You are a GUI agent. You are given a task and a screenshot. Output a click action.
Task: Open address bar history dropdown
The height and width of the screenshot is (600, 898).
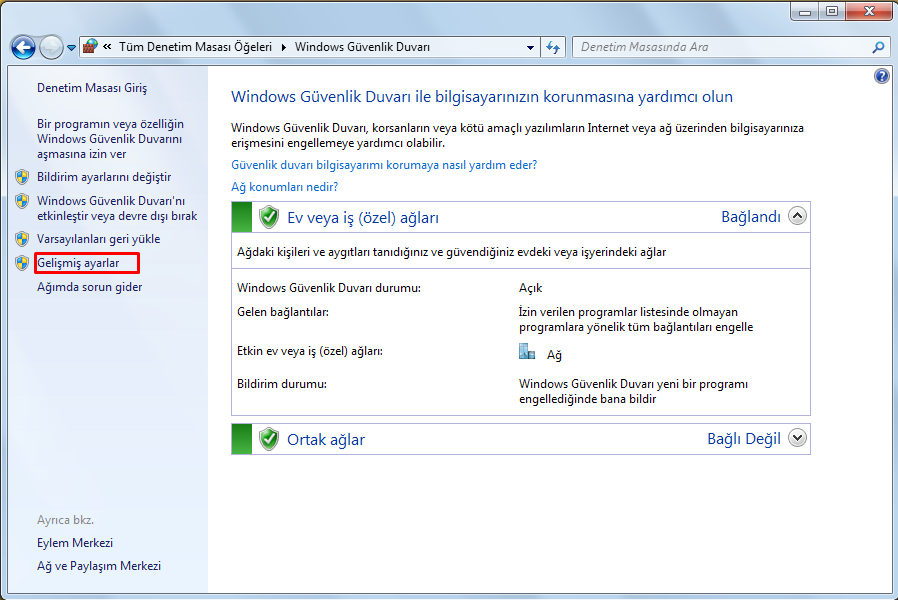[530, 48]
